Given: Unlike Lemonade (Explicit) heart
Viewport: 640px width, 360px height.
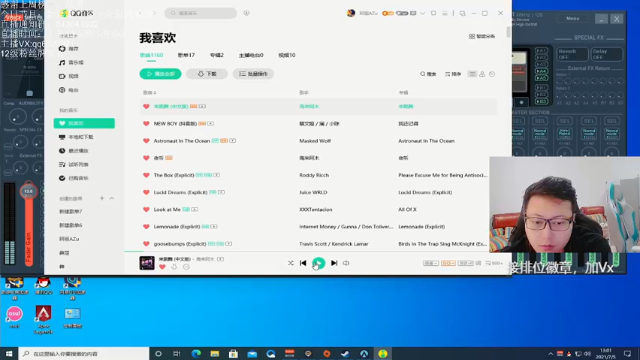Looking at the screenshot, I should [146, 227].
